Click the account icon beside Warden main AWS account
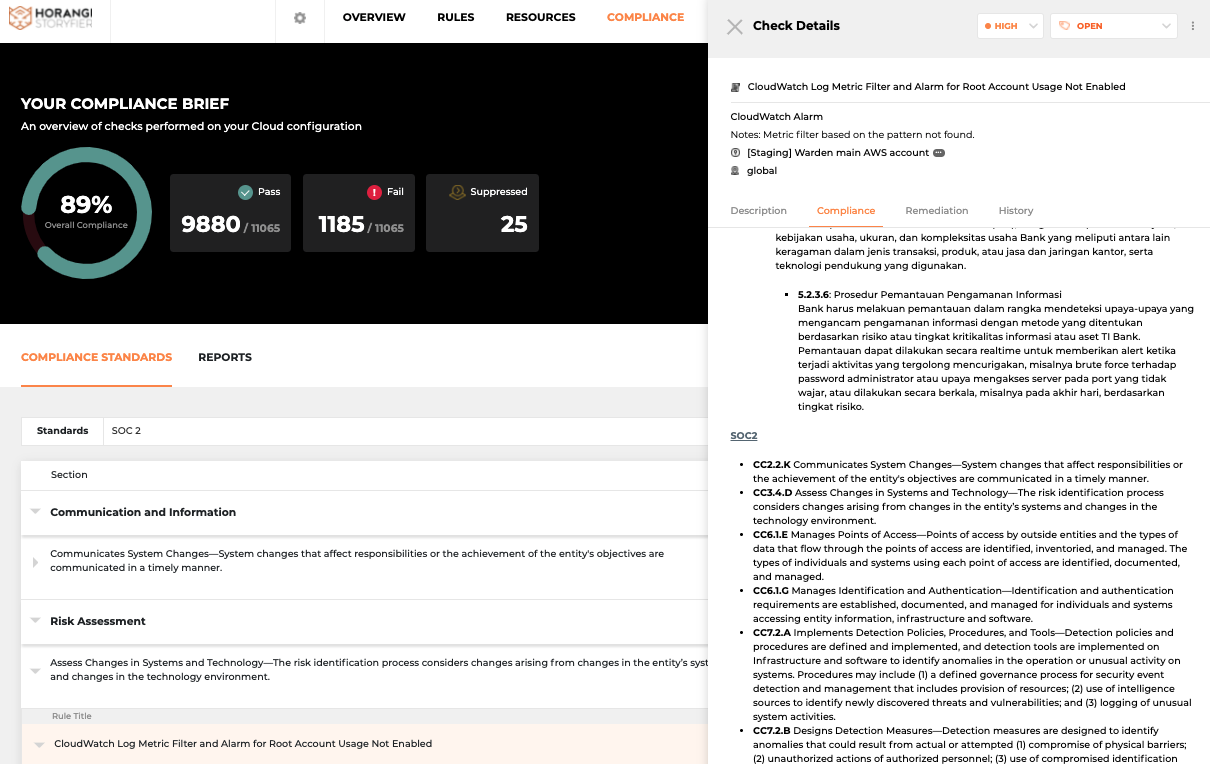 736,153
